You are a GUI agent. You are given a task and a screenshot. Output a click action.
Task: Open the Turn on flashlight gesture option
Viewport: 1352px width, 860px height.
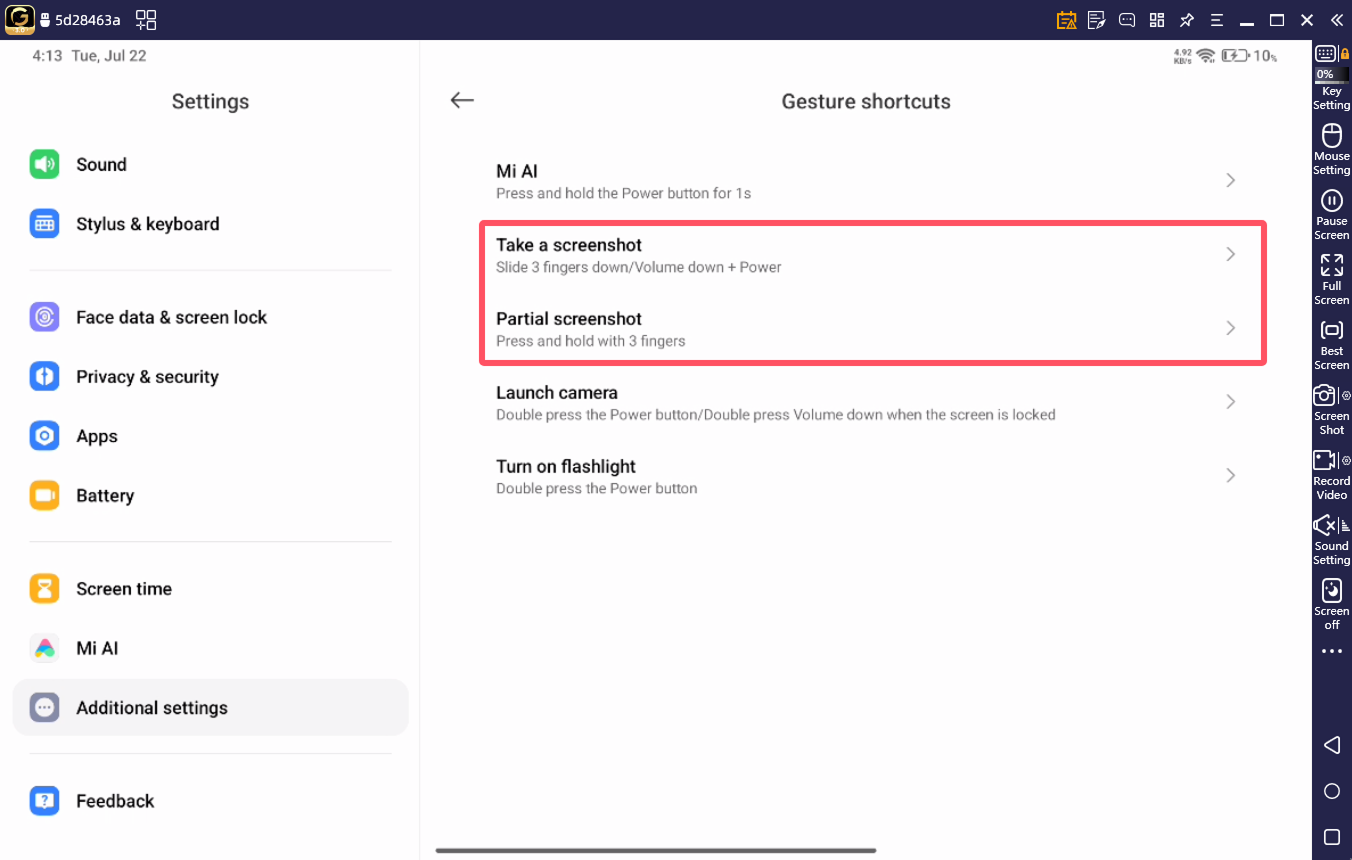866,476
